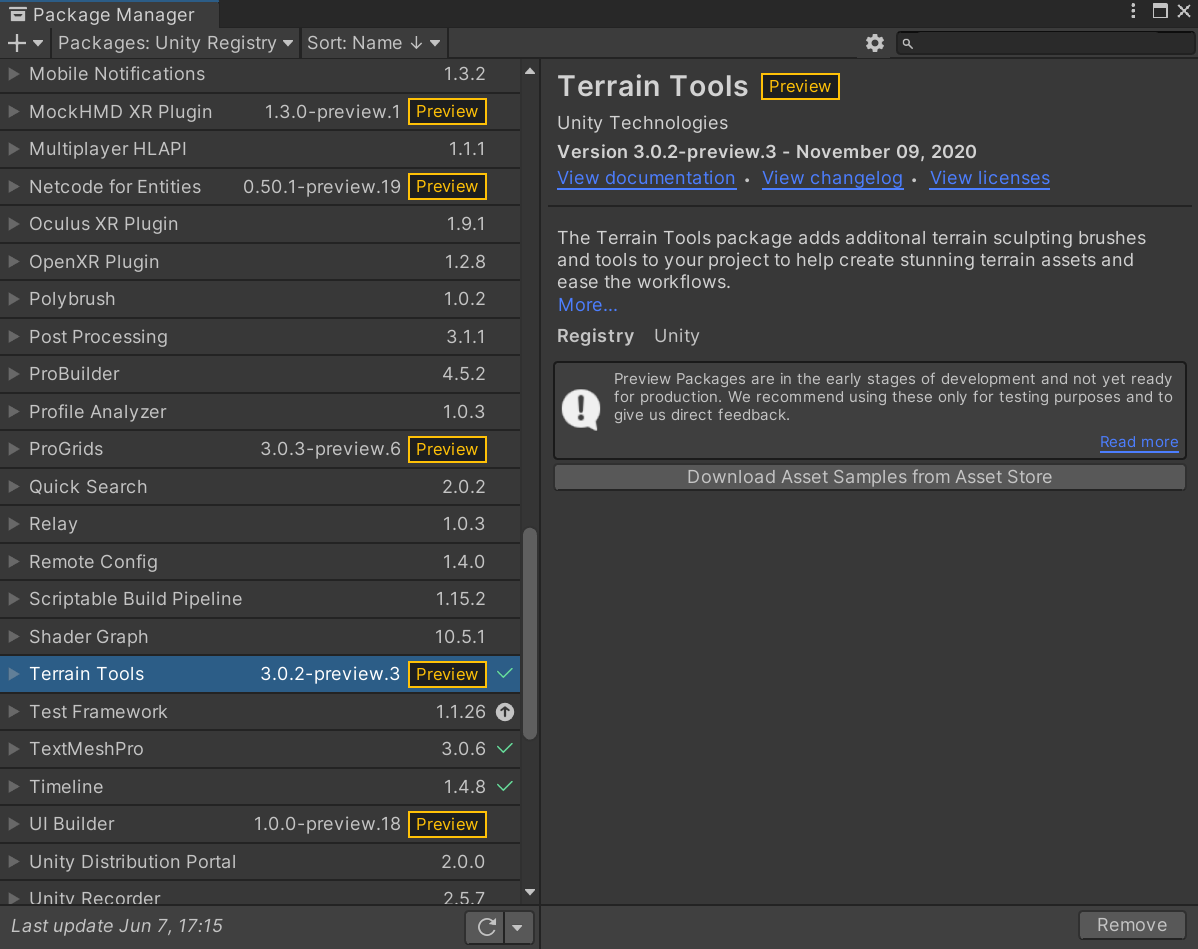Select the Scriptable Build Pipeline package
Viewport: 1198px width, 949px height.
click(x=260, y=599)
